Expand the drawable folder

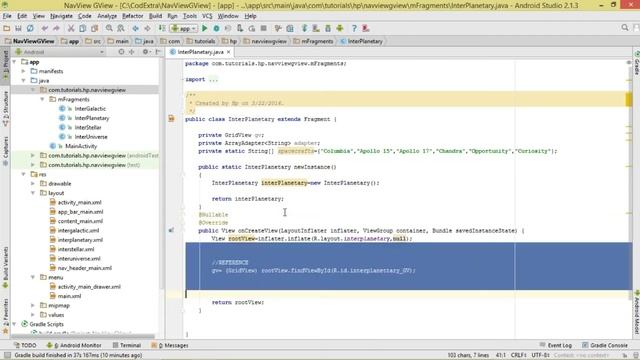pyautogui.click(x=33, y=184)
